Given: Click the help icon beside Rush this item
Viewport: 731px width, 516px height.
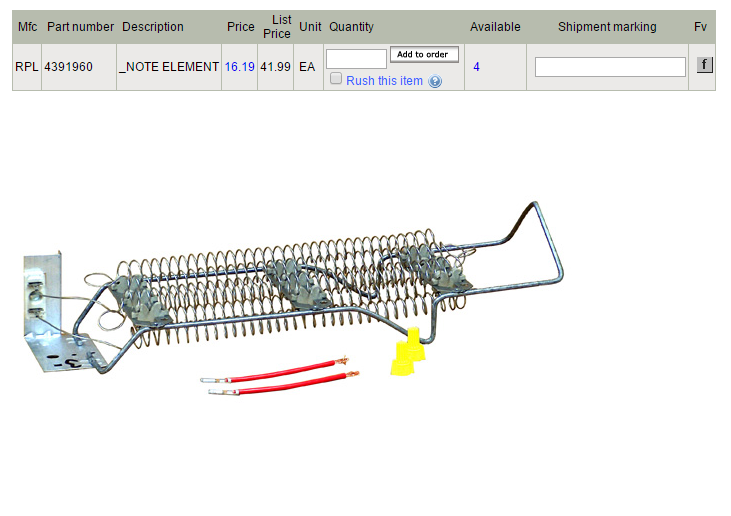Looking at the screenshot, I should click(434, 81).
